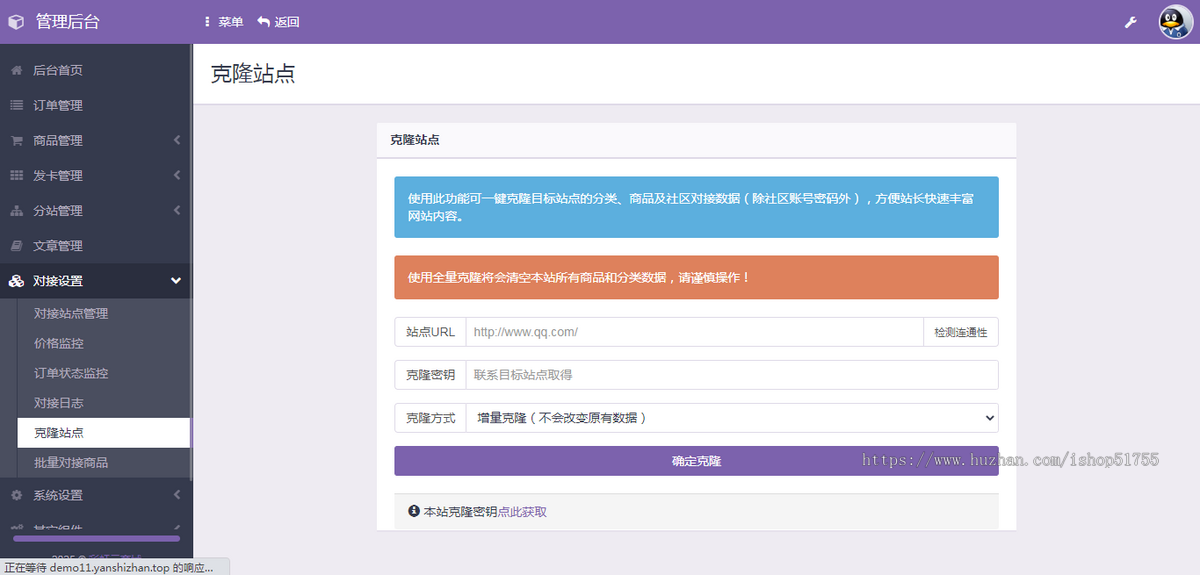
Task: Expand 系统设置 submenu chevron
Action: tap(176, 495)
